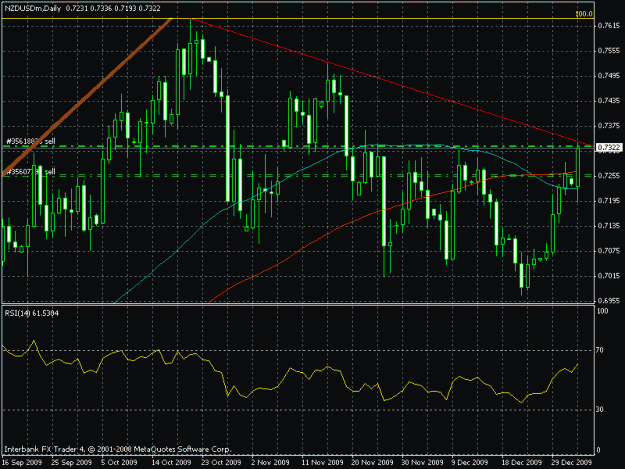
Task: Click the 11 Nov 2009 date label
Action: [322, 462]
